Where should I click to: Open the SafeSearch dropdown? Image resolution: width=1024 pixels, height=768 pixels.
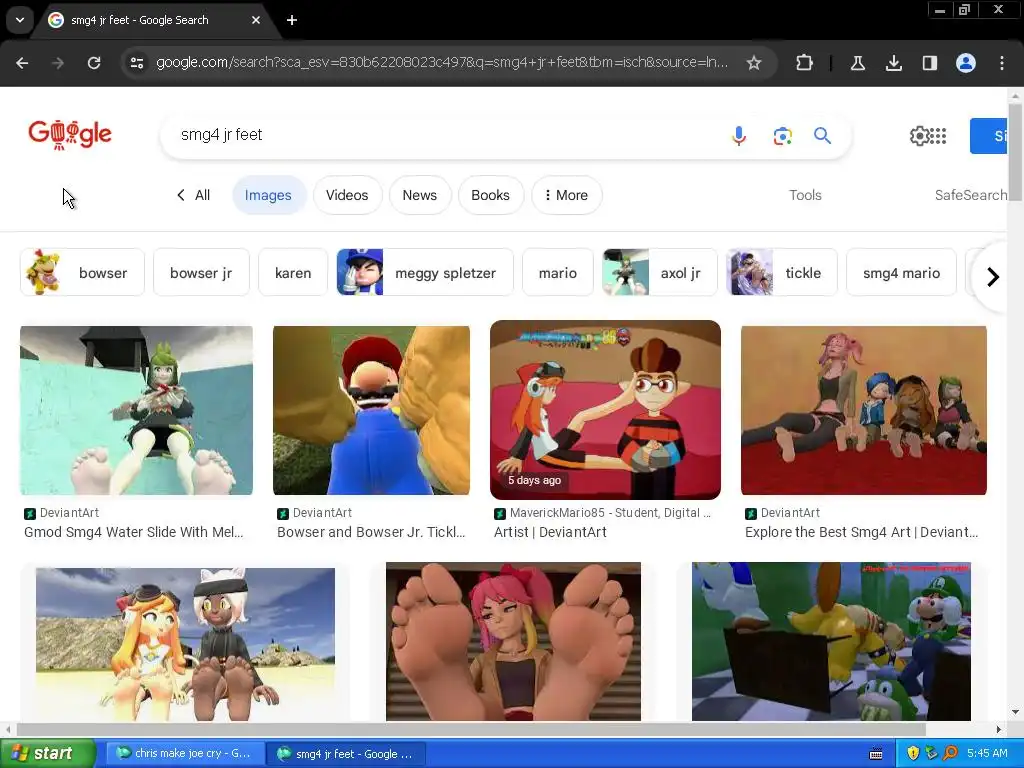(970, 195)
